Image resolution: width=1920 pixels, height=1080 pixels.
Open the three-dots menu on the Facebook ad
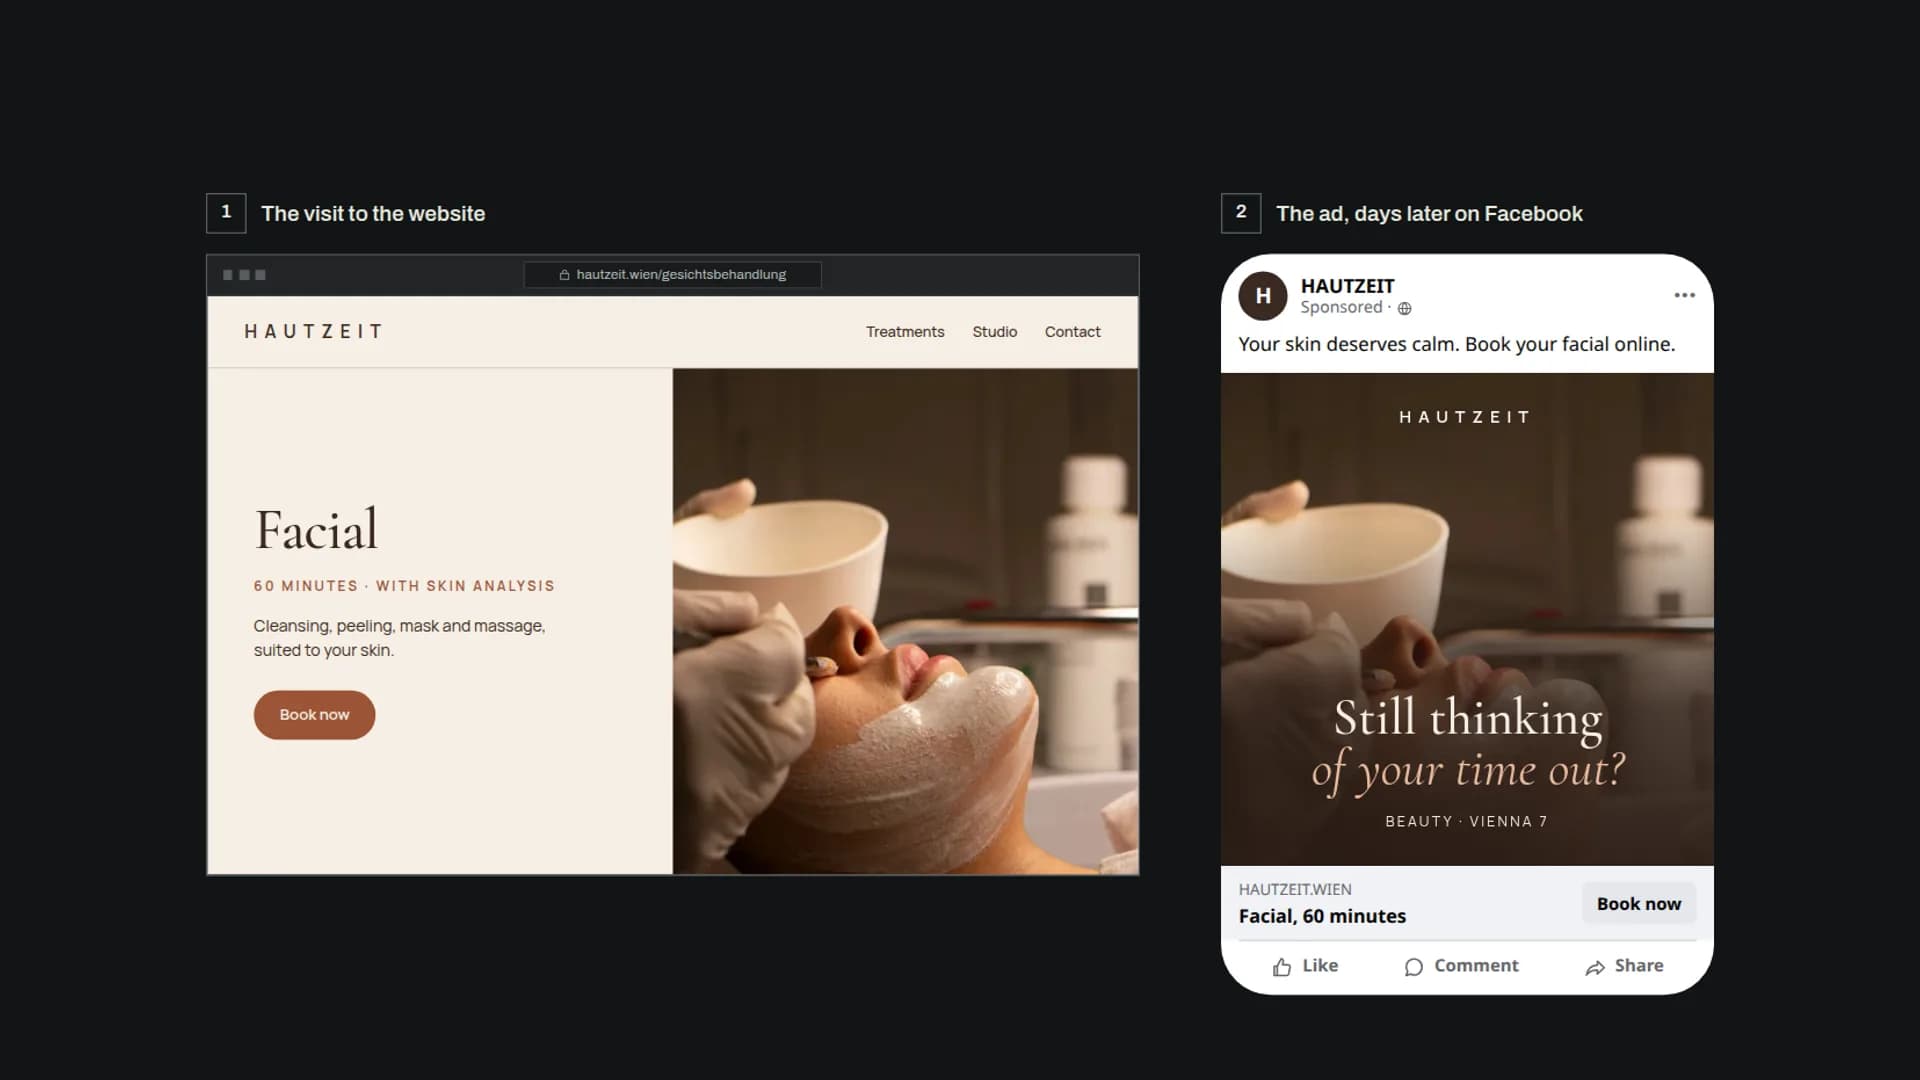tap(1684, 295)
